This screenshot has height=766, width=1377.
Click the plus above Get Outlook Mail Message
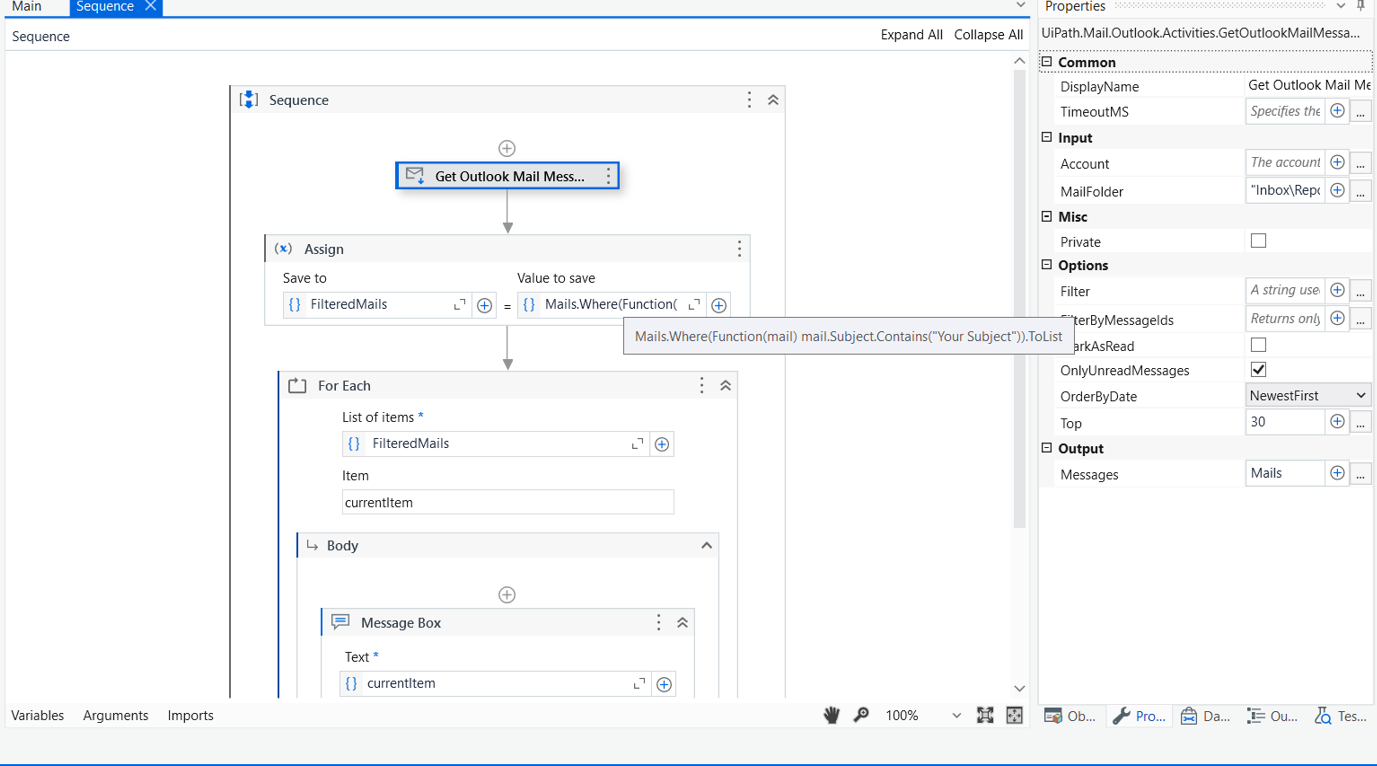507,147
